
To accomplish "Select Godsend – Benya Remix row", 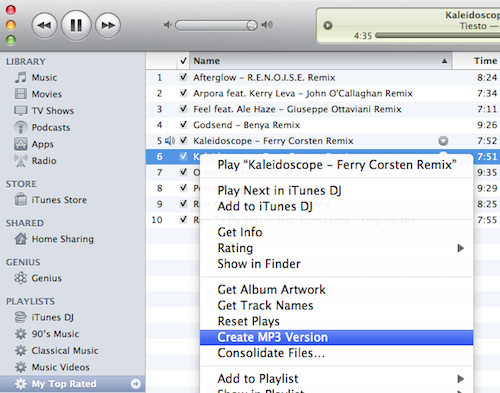I will click(323, 125).
